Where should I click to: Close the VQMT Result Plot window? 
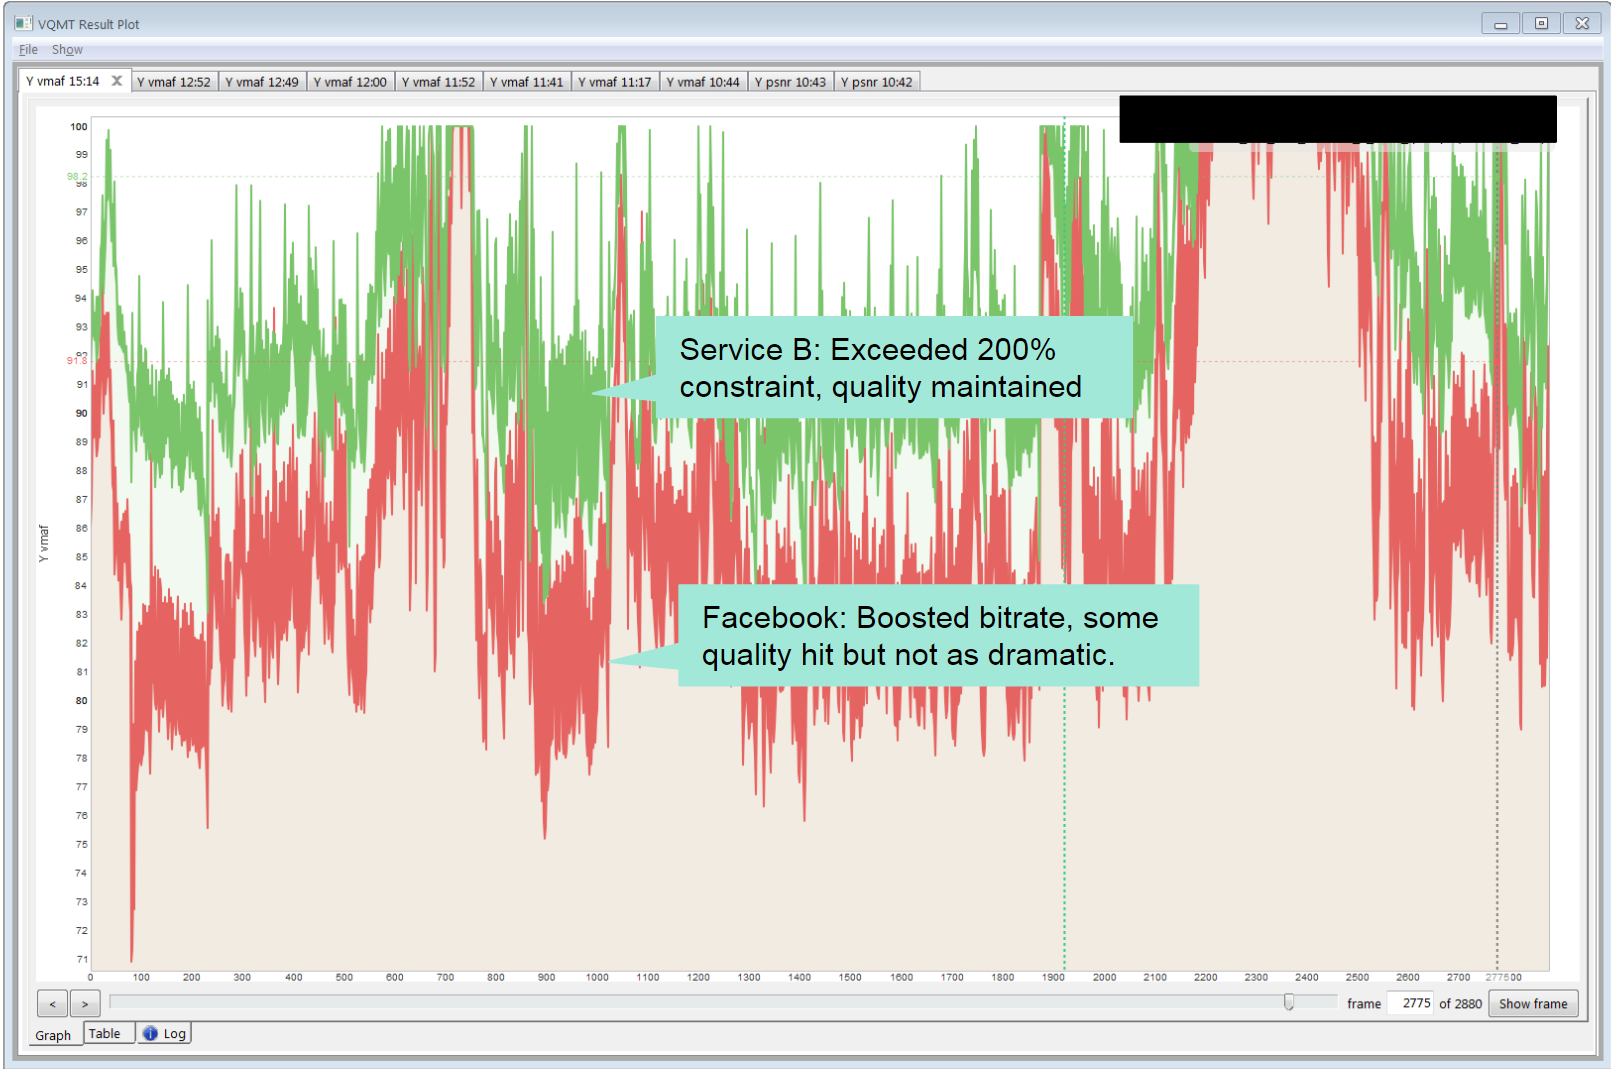click(1582, 23)
